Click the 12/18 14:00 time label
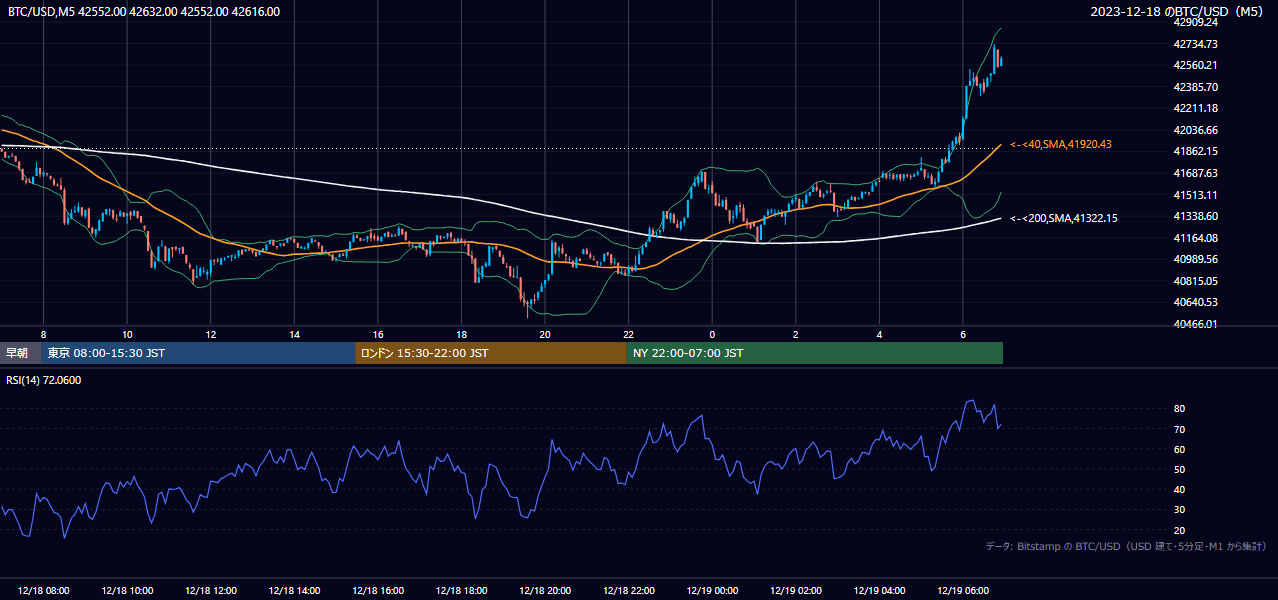Image resolution: width=1278 pixels, height=600 pixels. tap(294, 591)
